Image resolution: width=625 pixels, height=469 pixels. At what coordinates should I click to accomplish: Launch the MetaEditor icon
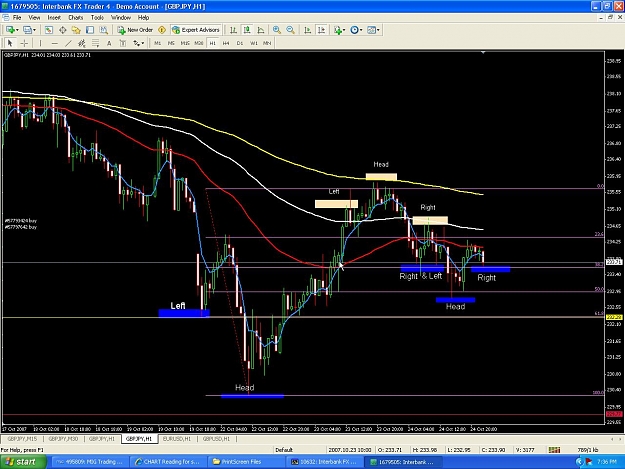coord(162,30)
